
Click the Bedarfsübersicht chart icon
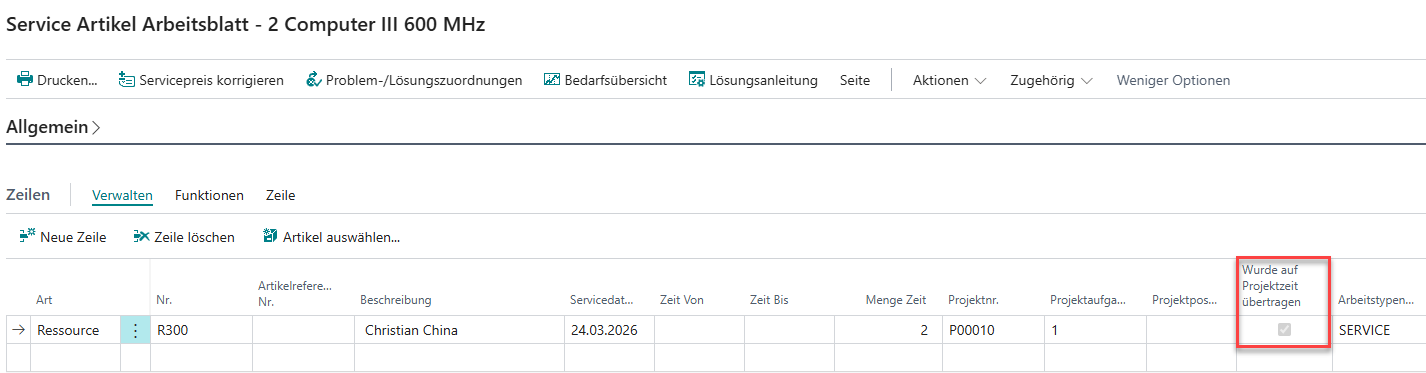[552, 80]
